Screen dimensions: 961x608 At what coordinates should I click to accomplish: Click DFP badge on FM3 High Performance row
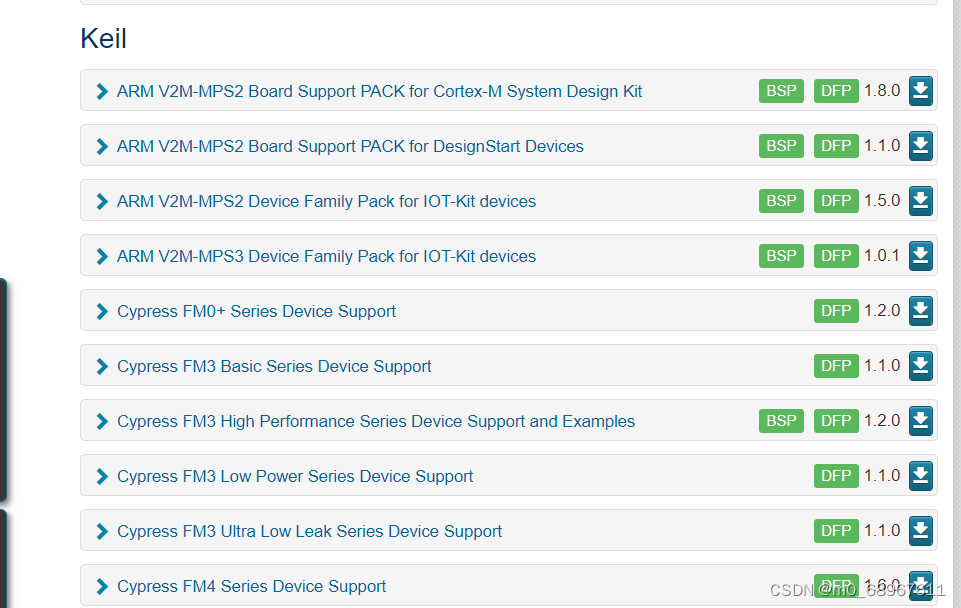click(836, 421)
